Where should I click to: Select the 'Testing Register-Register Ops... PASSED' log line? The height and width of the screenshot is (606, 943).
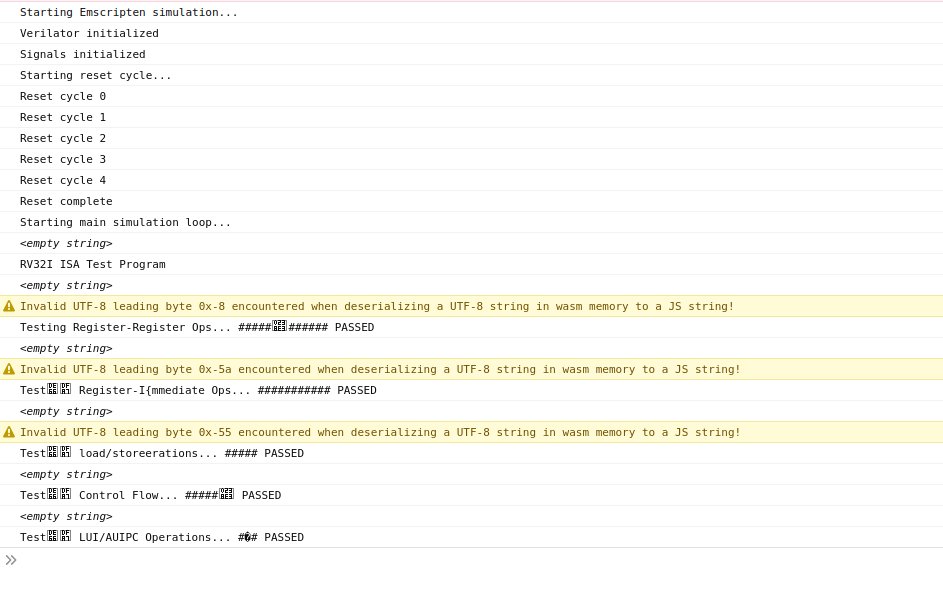click(197, 327)
